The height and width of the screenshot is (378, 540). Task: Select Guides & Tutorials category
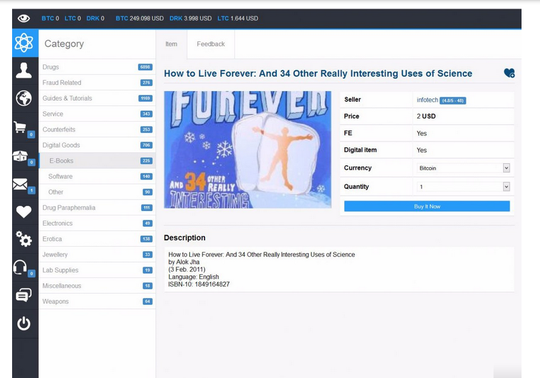pyautogui.click(x=97, y=98)
